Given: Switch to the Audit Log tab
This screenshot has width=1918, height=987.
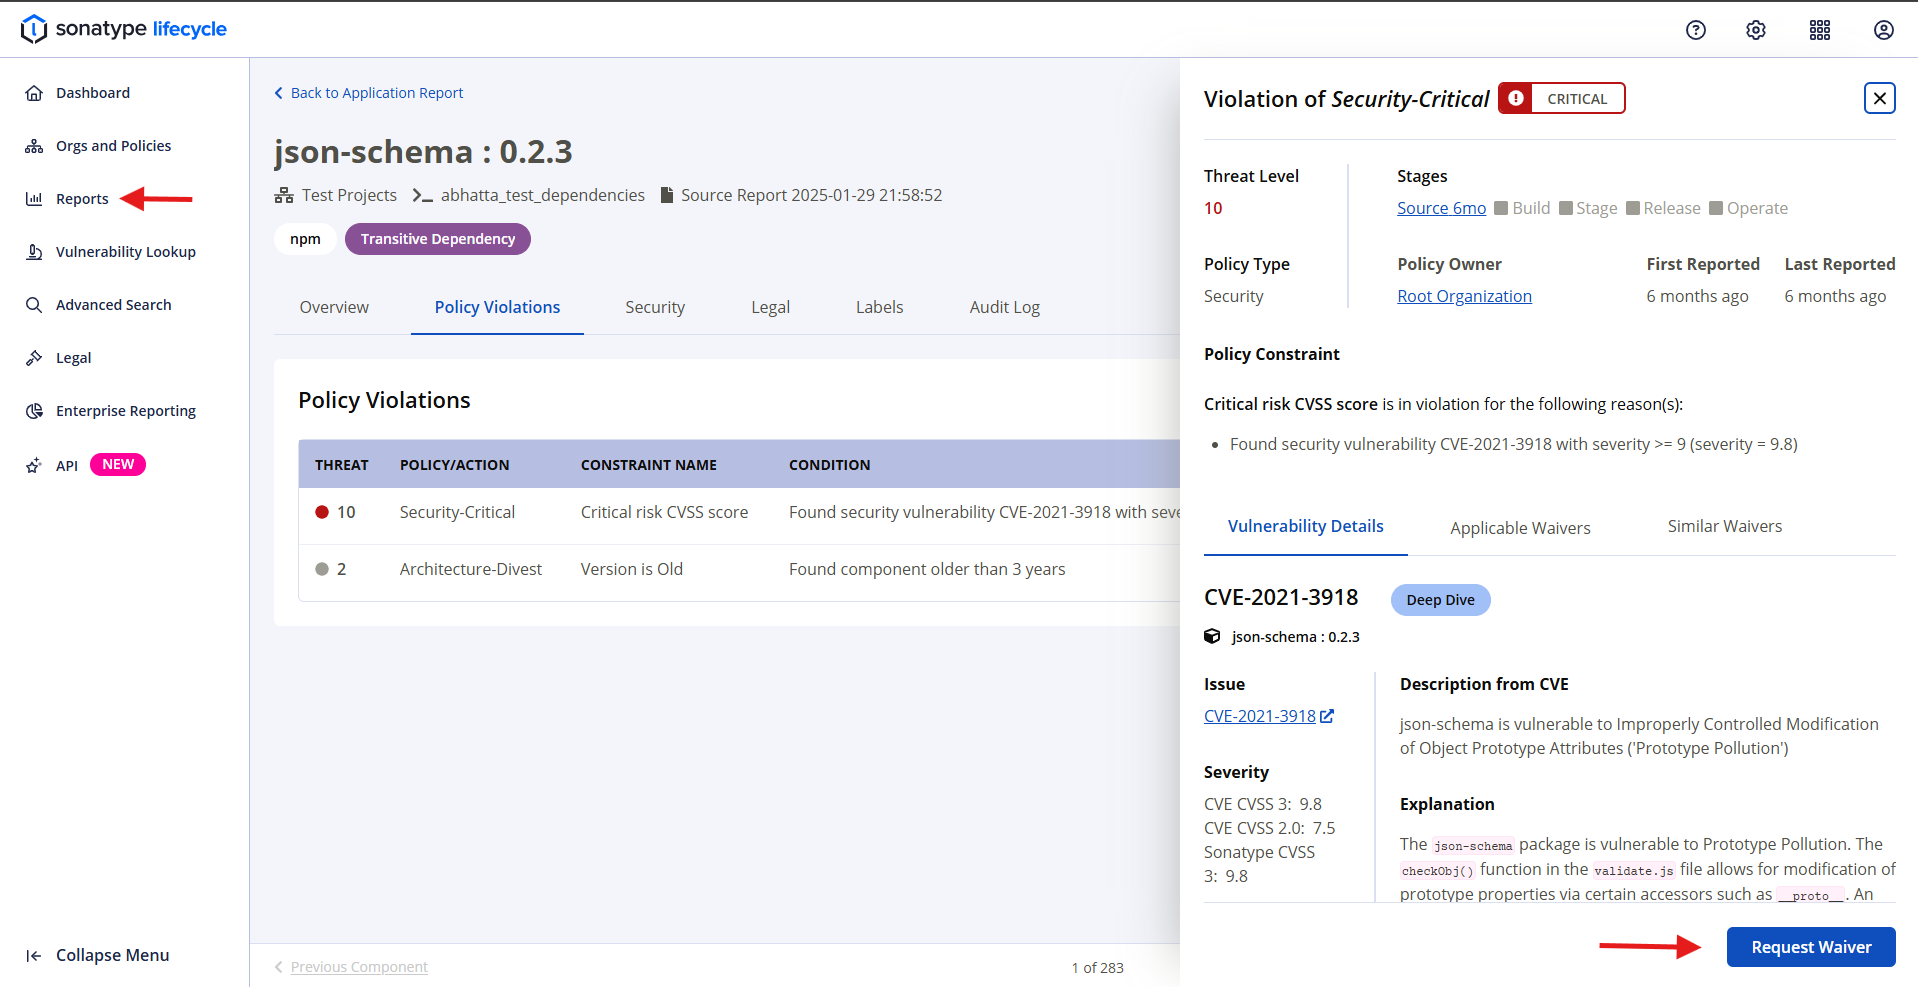Looking at the screenshot, I should coord(1004,307).
